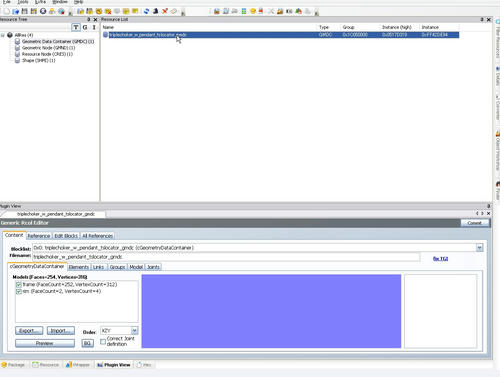Click the Save disk icon in toolbar
500x377 pixels.
click(x=24, y=11)
